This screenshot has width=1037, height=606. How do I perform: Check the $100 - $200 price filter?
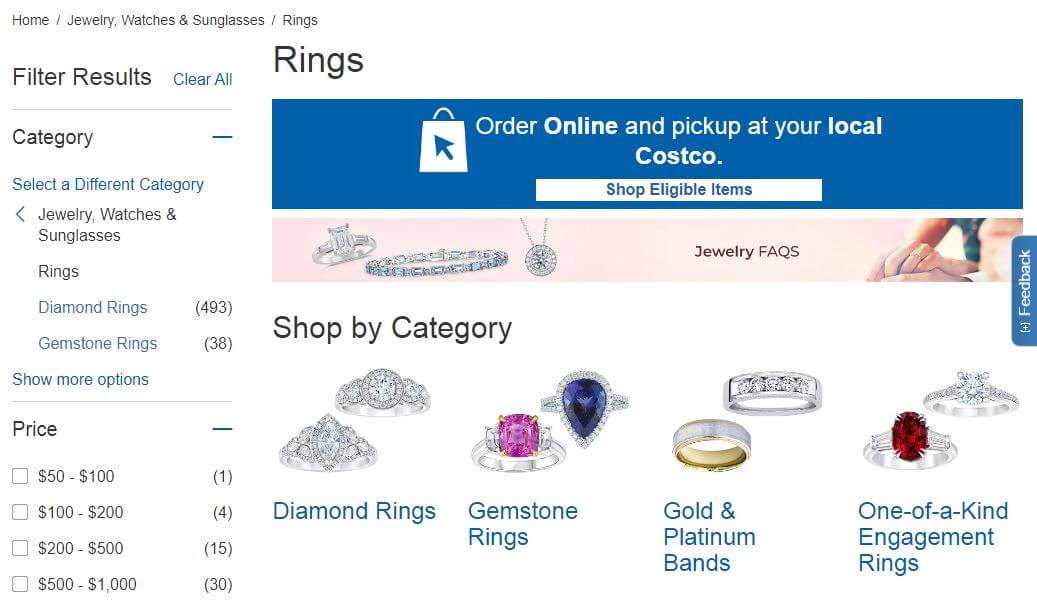20,512
